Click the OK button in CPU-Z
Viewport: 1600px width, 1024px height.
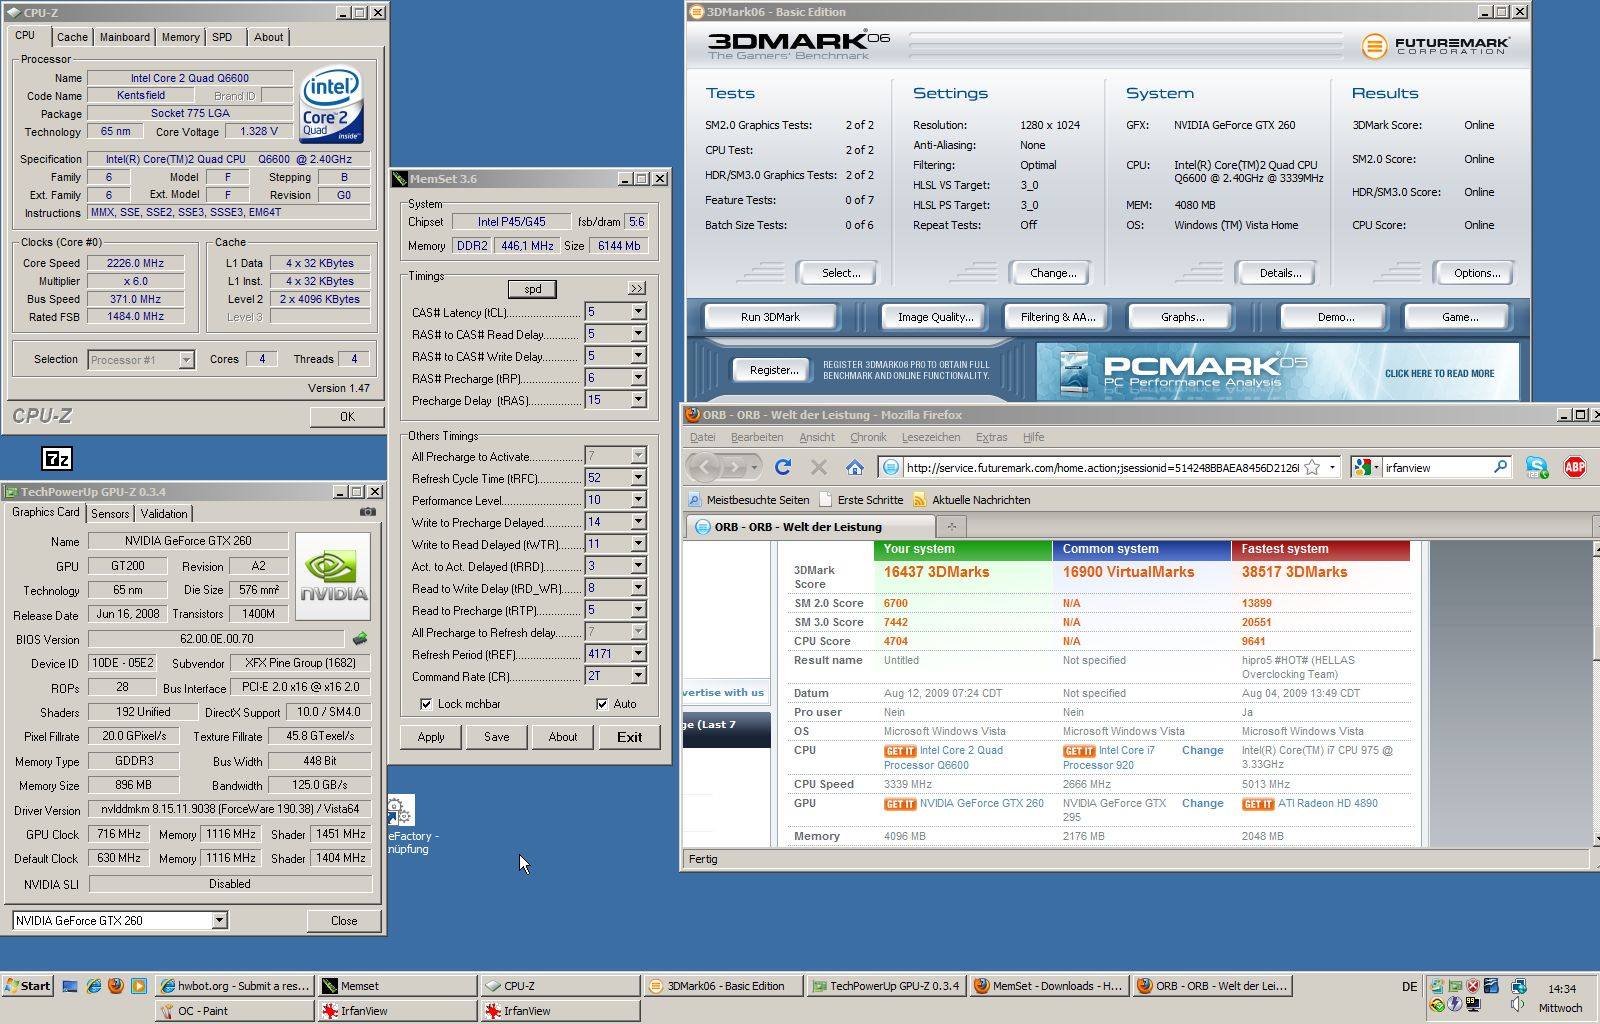347,417
